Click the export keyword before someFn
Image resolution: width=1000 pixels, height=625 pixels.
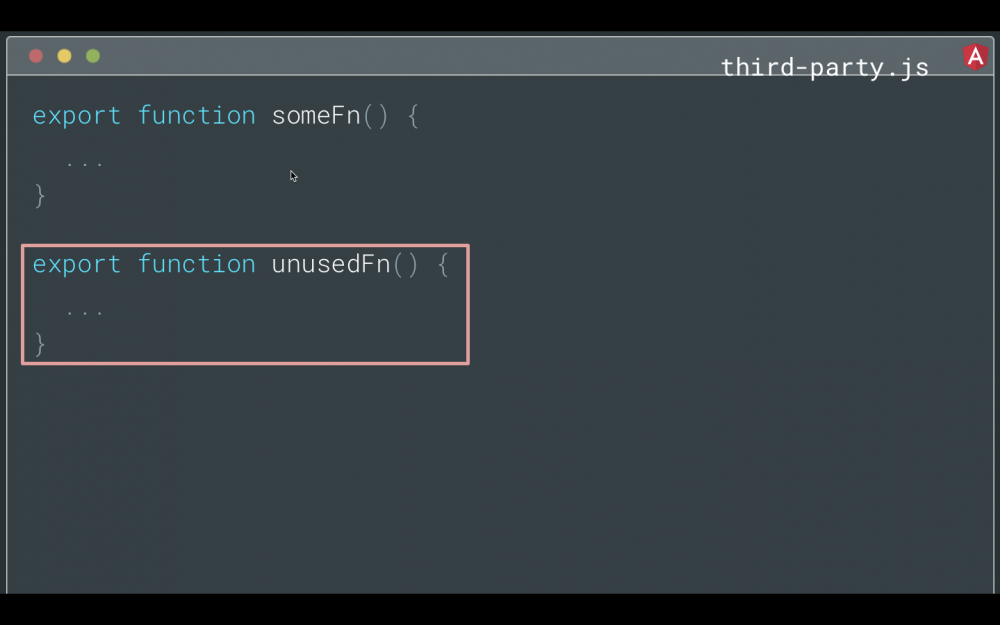click(x=76, y=116)
